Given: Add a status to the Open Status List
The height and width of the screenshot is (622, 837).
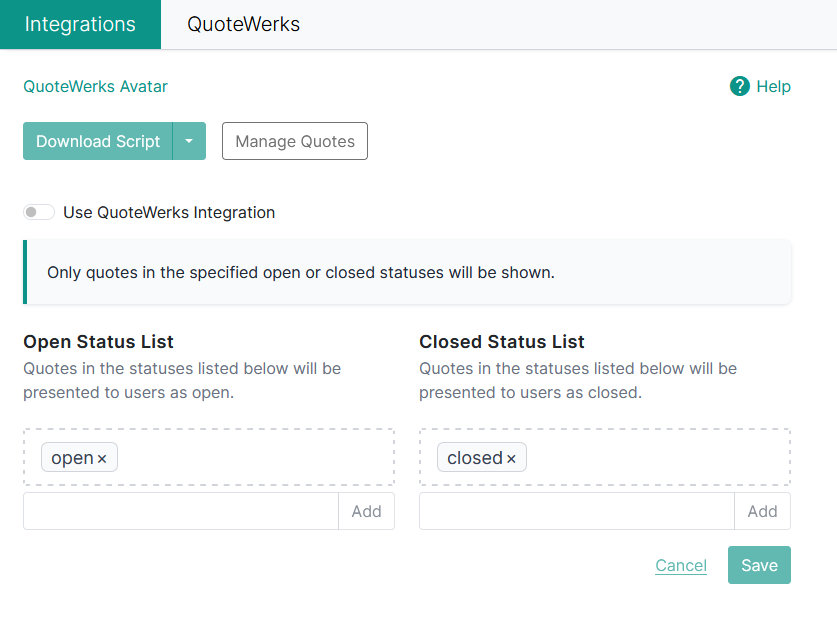Looking at the screenshot, I should (x=366, y=511).
